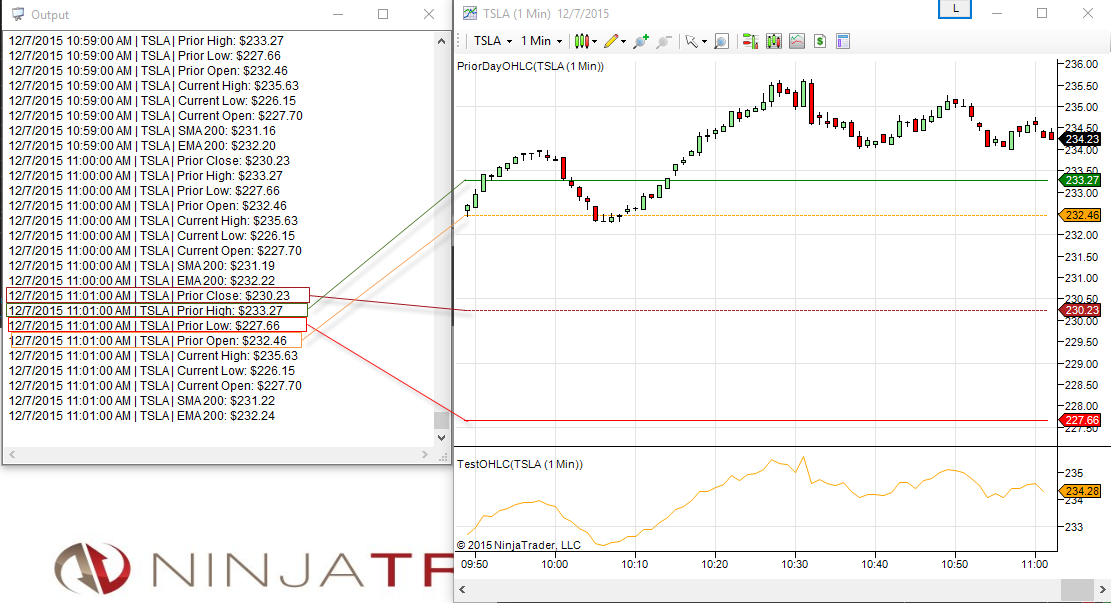Select the 11:00:00 'Current High: $235.63' output line
Screen dimensions: 1111x603
[153, 221]
